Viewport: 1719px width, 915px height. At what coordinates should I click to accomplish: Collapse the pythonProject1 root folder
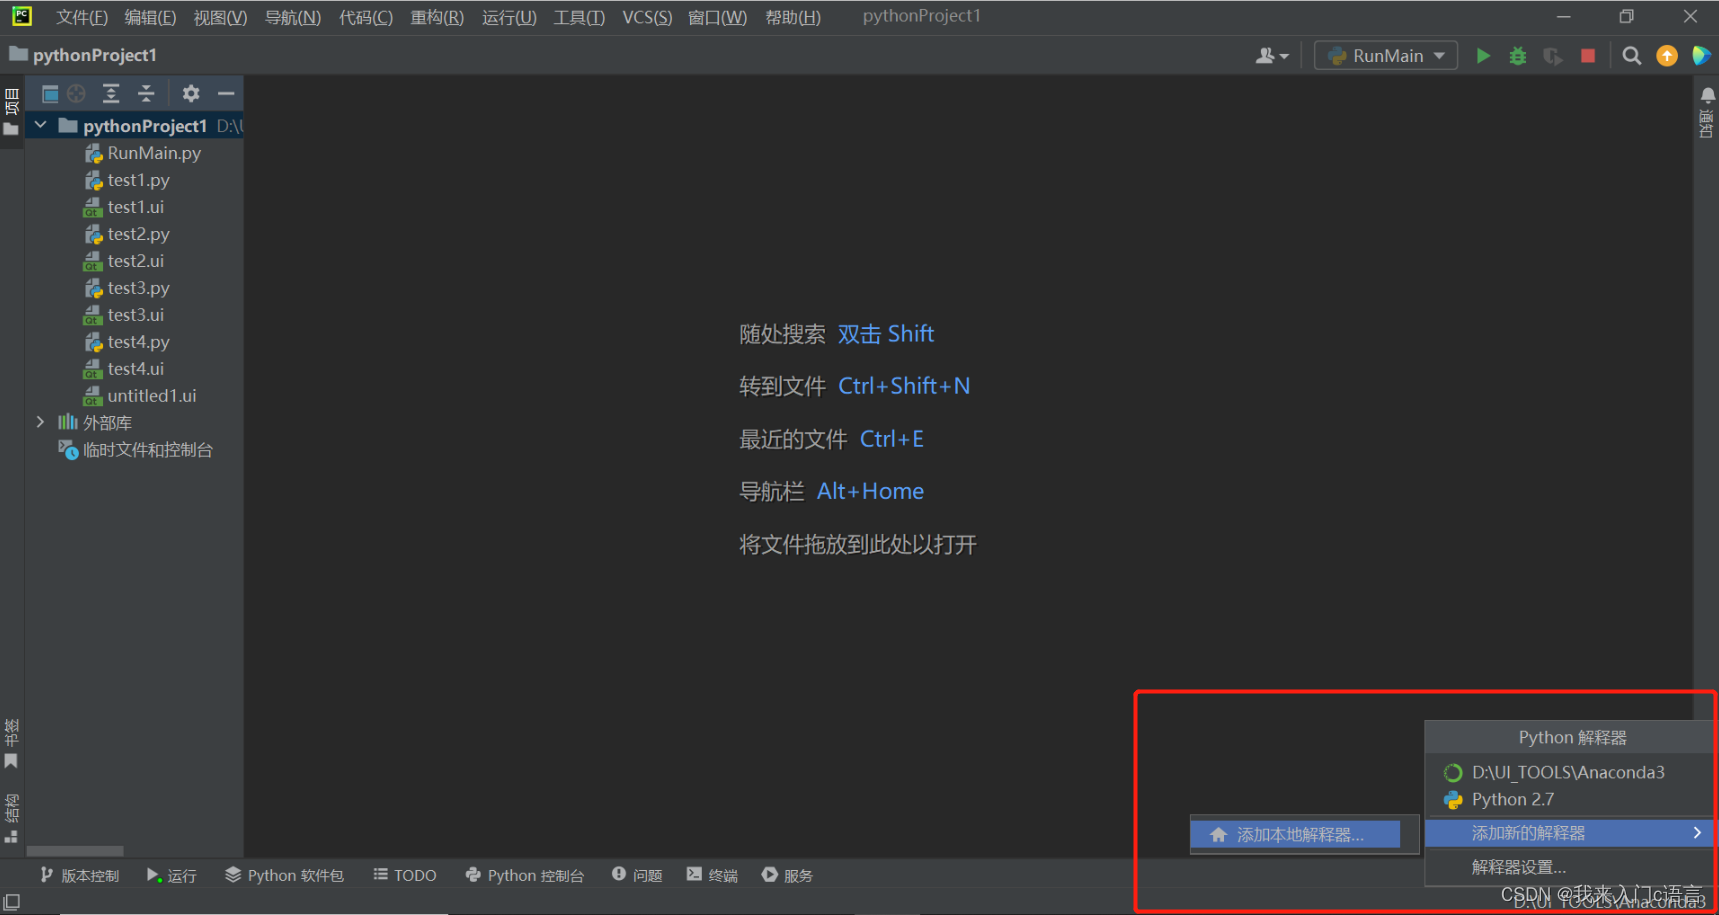41,125
